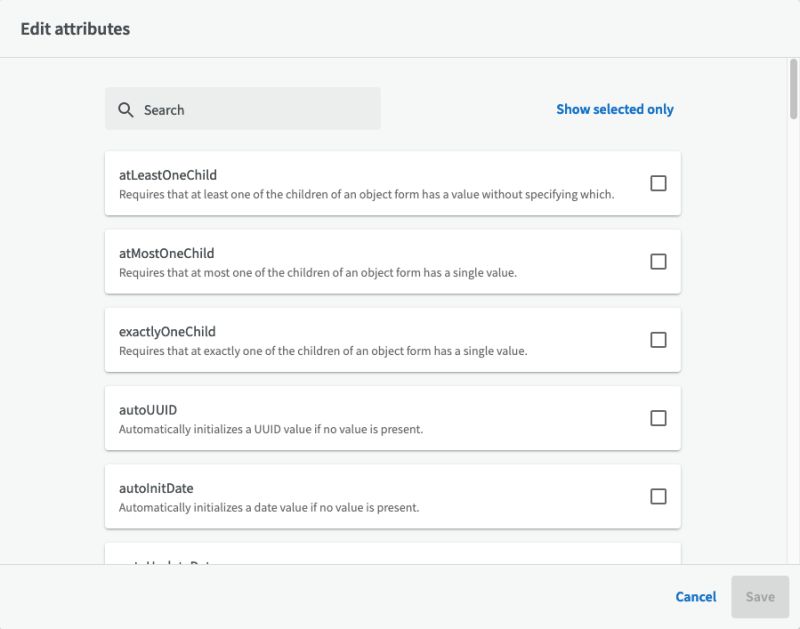Image resolution: width=800 pixels, height=629 pixels.
Task: Select the autoInitDate checkbox
Action: (x=658, y=496)
